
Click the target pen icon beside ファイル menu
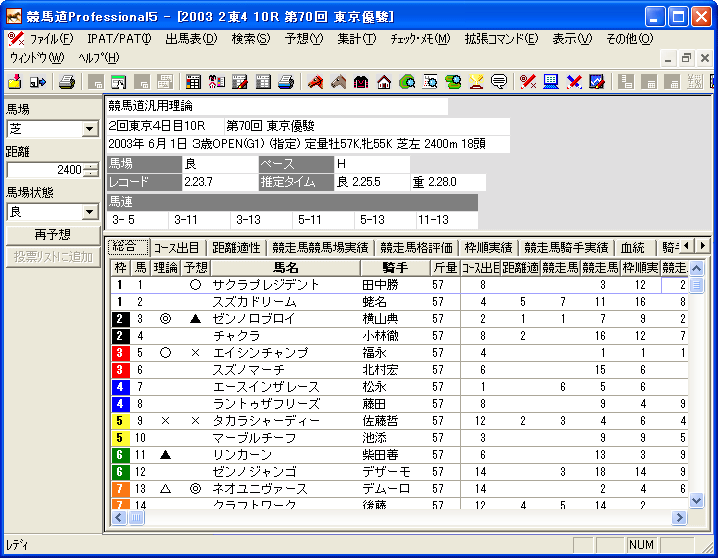point(16,39)
